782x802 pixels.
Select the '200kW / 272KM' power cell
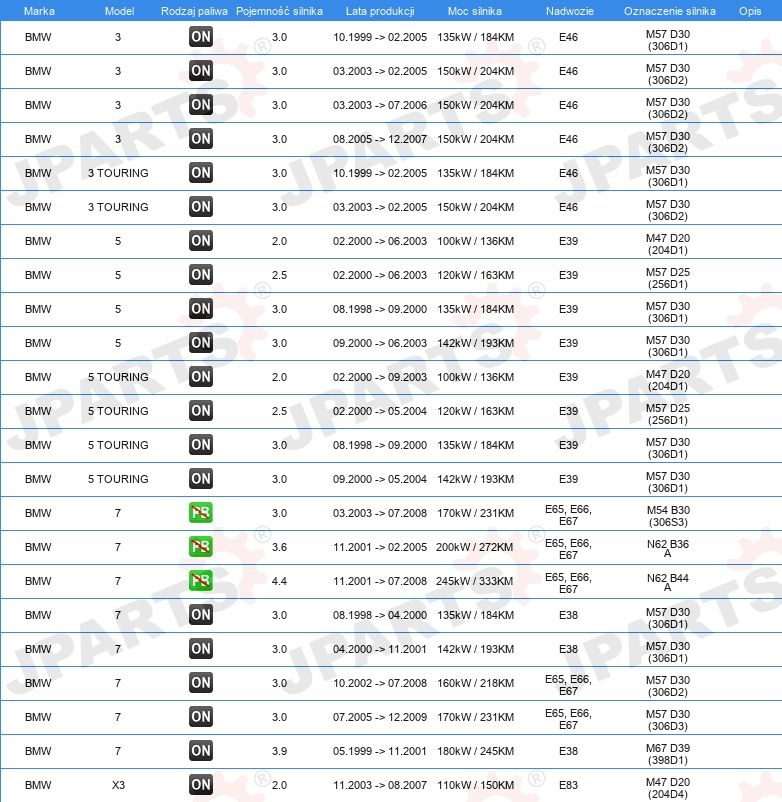475,547
